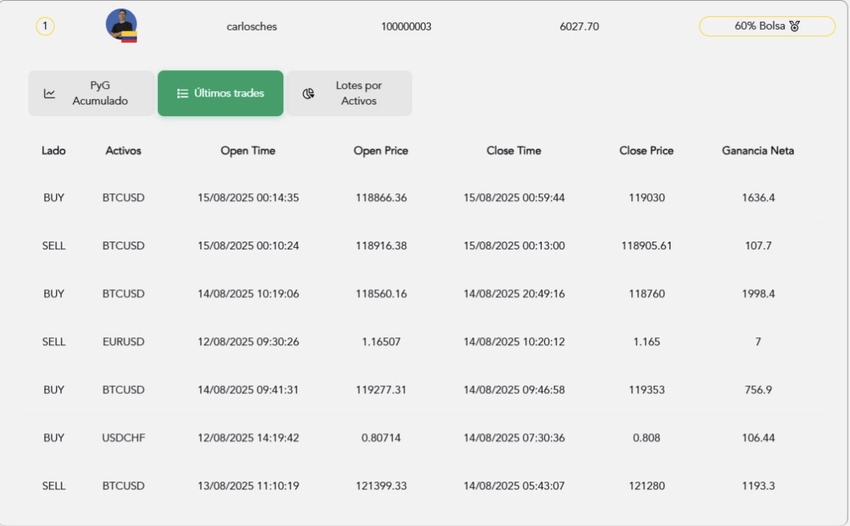Click the pie chart icon on Lotes por Activos
Viewport: 850px width, 526px height.
click(x=309, y=94)
